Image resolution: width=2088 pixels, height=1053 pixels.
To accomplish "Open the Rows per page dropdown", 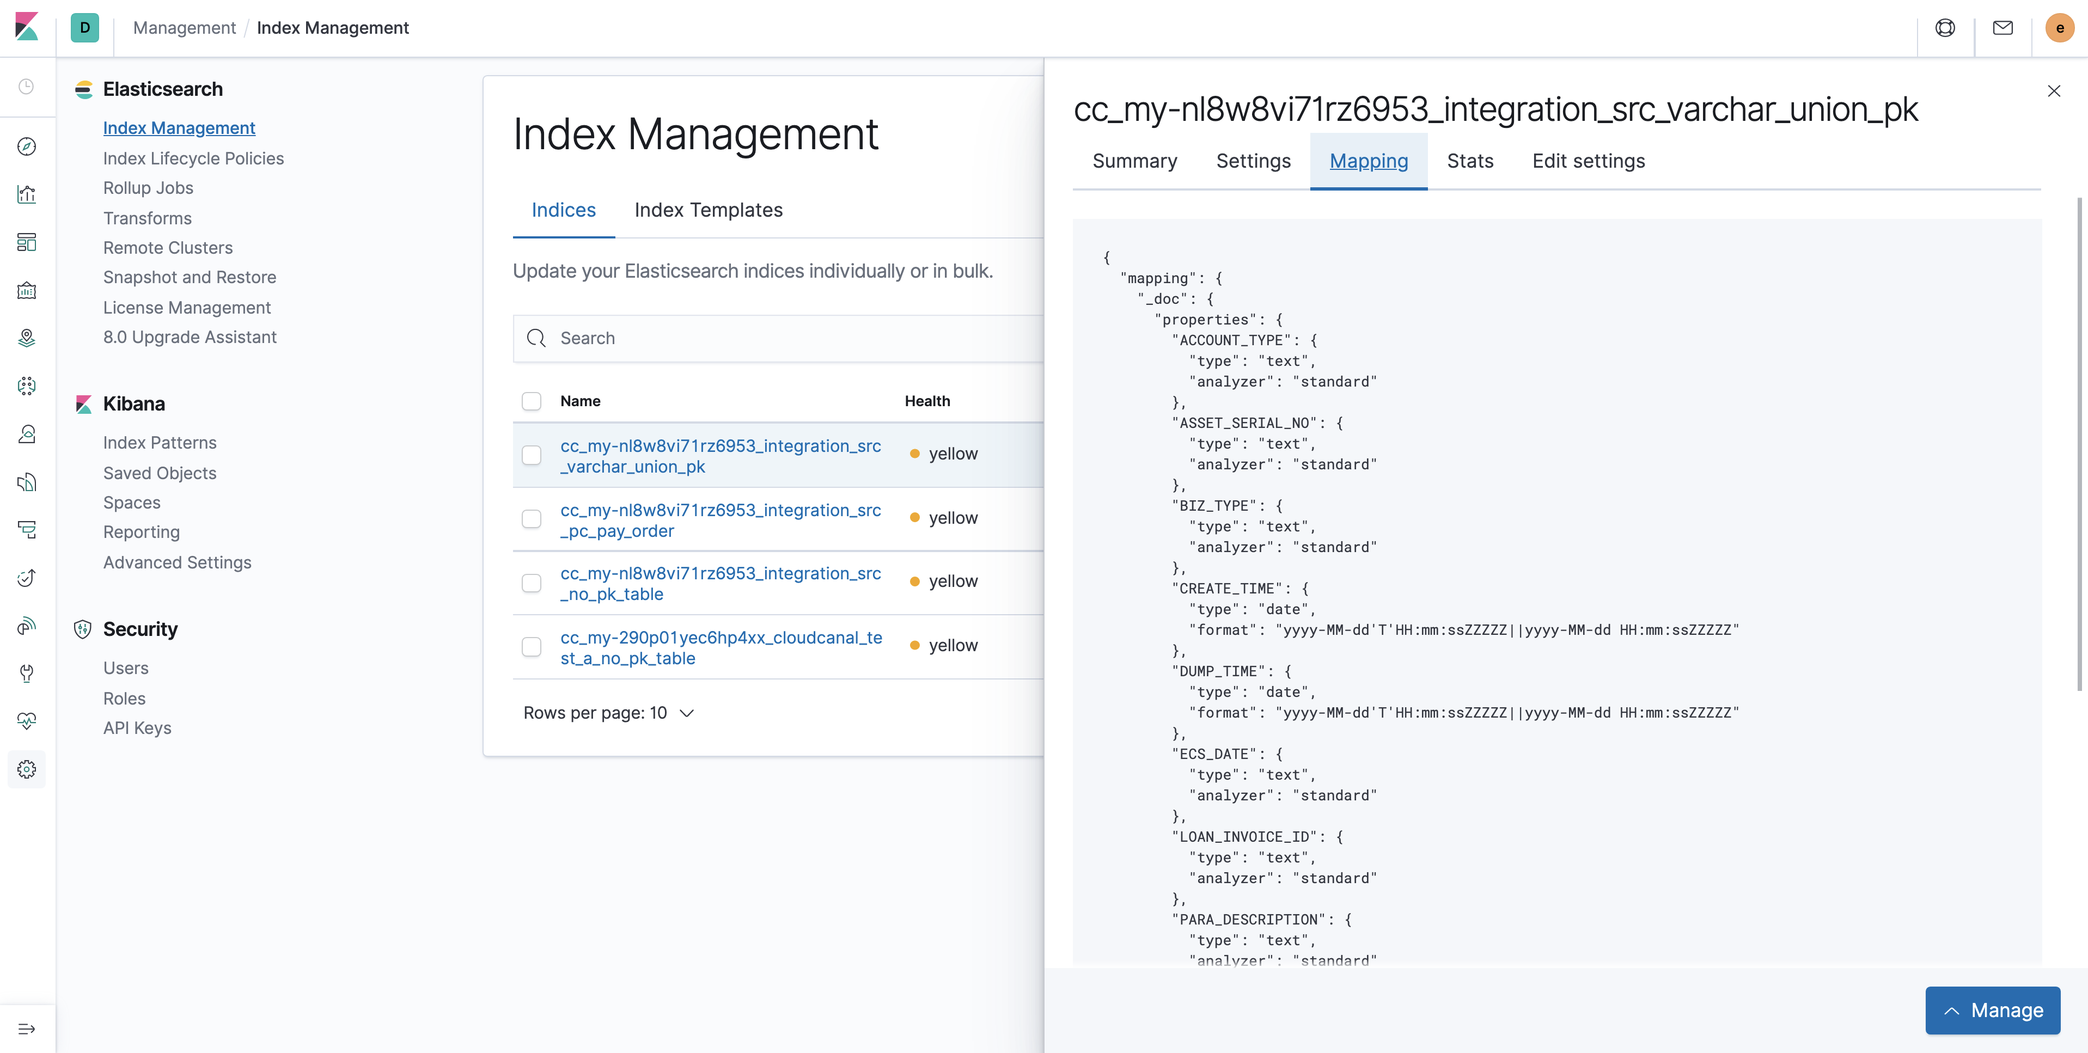I will 608,713.
